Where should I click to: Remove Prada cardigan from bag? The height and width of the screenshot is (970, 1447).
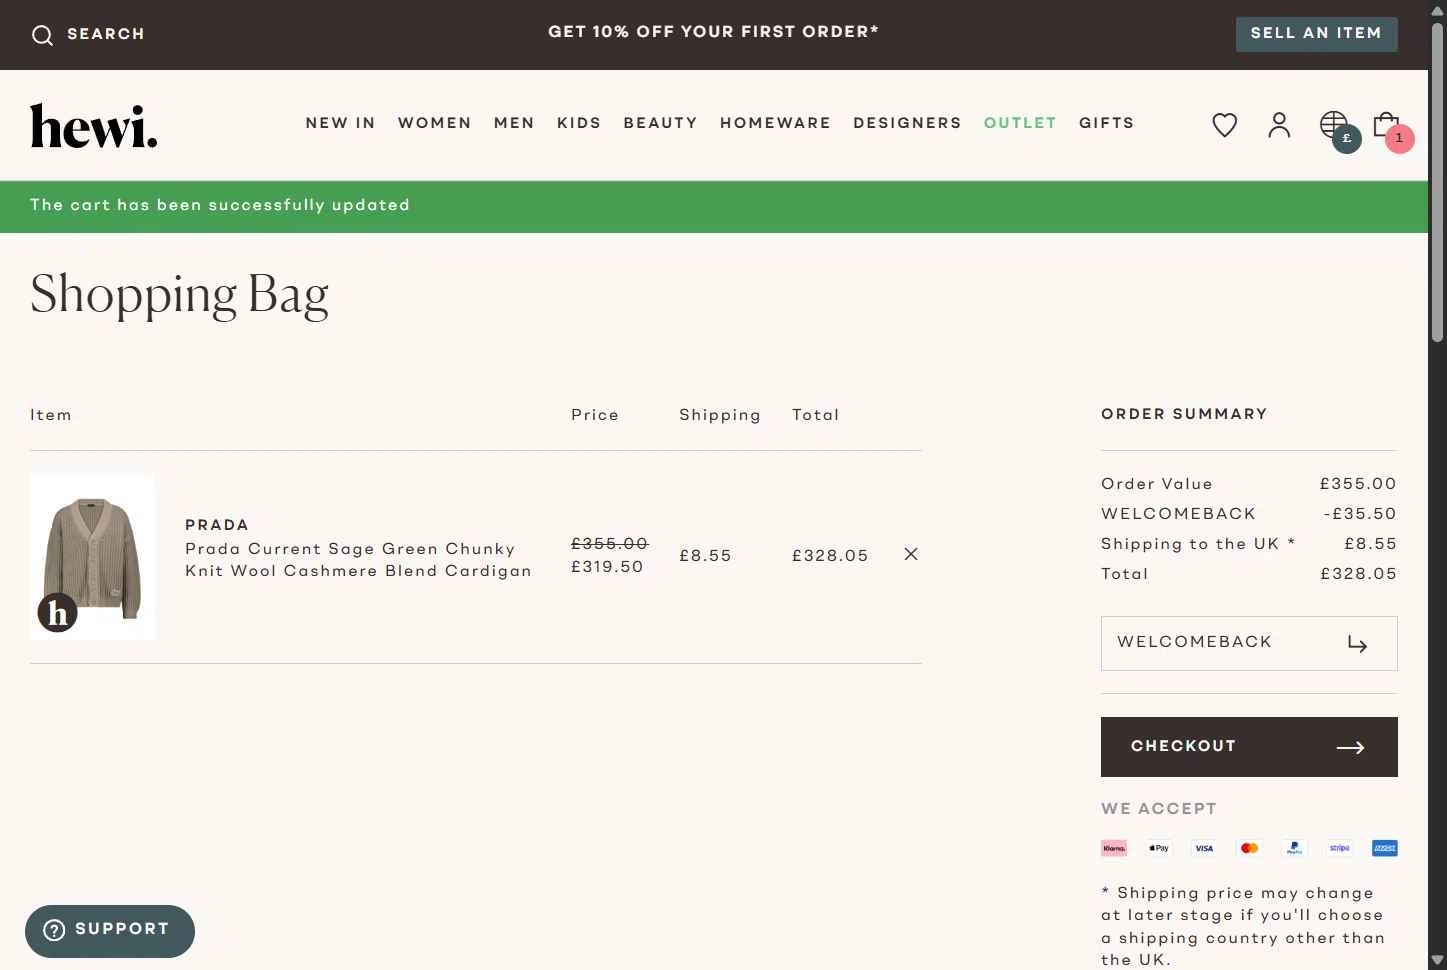(x=911, y=554)
